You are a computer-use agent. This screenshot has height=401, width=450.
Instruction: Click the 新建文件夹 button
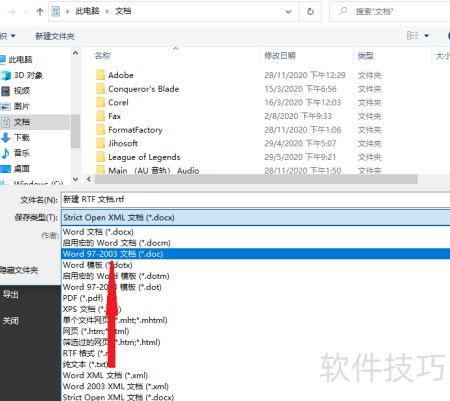click(55, 36)
